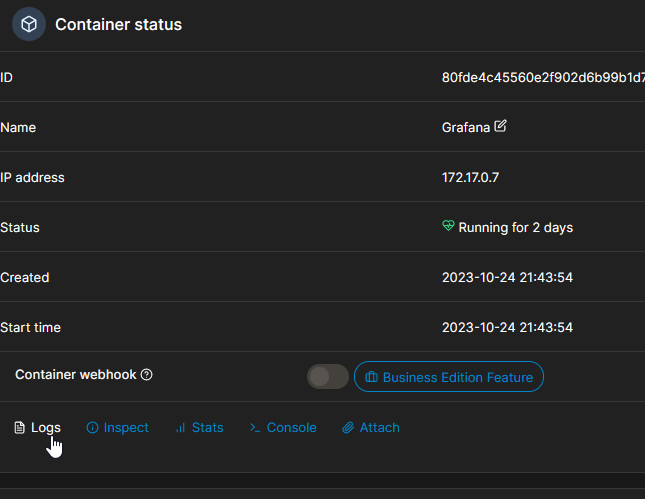The height and width of the screenshot is (499, 645).
Task: Open the container Stats link
Action: click(x=200, y=427)
